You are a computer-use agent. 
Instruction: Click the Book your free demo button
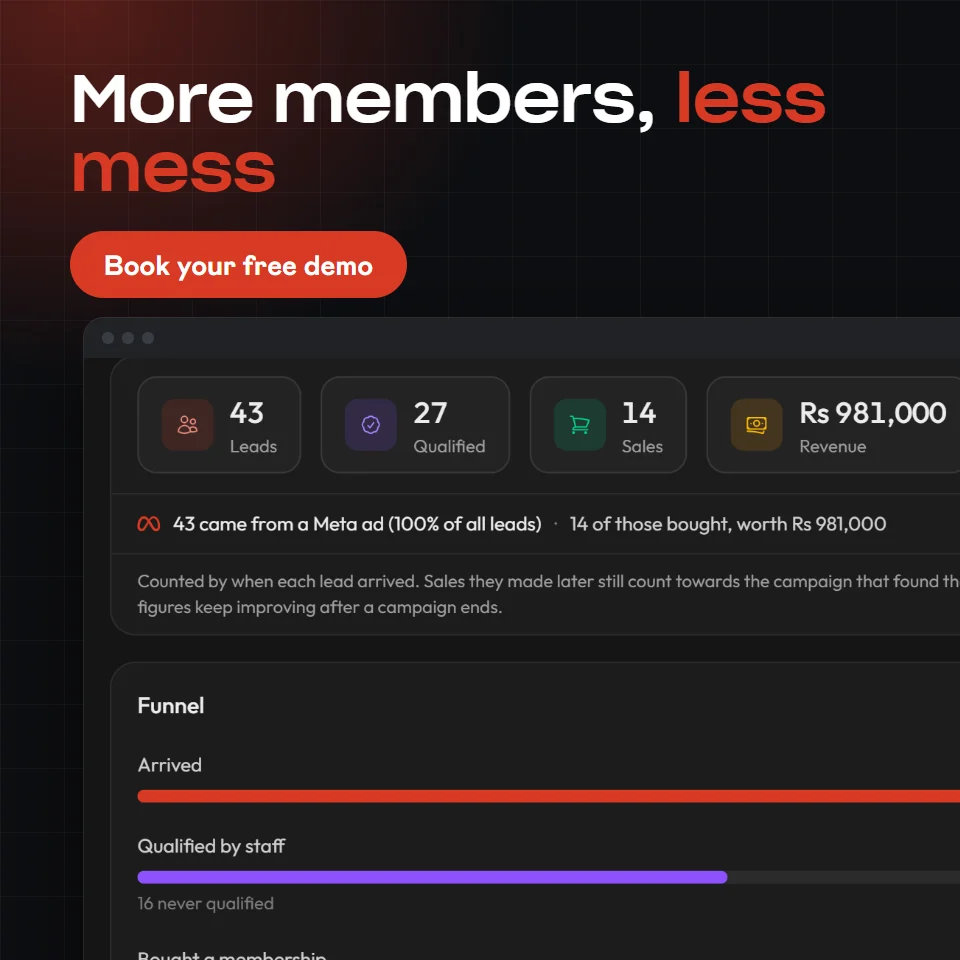point(238,264)
